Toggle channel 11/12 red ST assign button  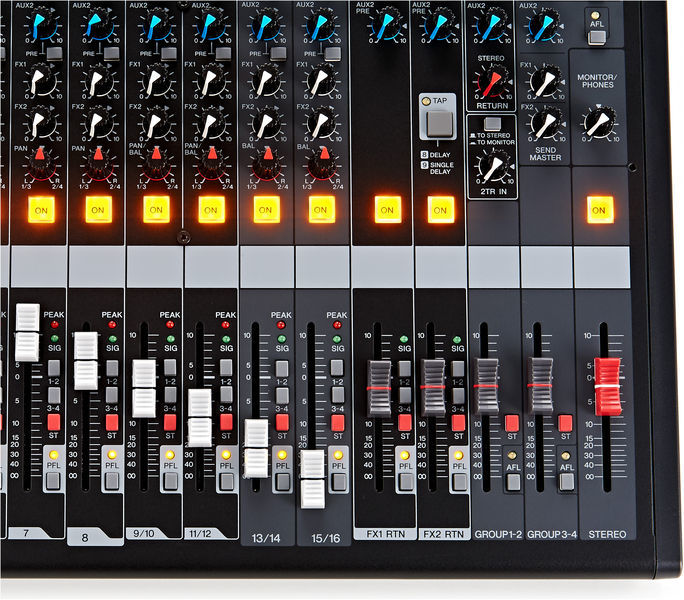(226, 422)
